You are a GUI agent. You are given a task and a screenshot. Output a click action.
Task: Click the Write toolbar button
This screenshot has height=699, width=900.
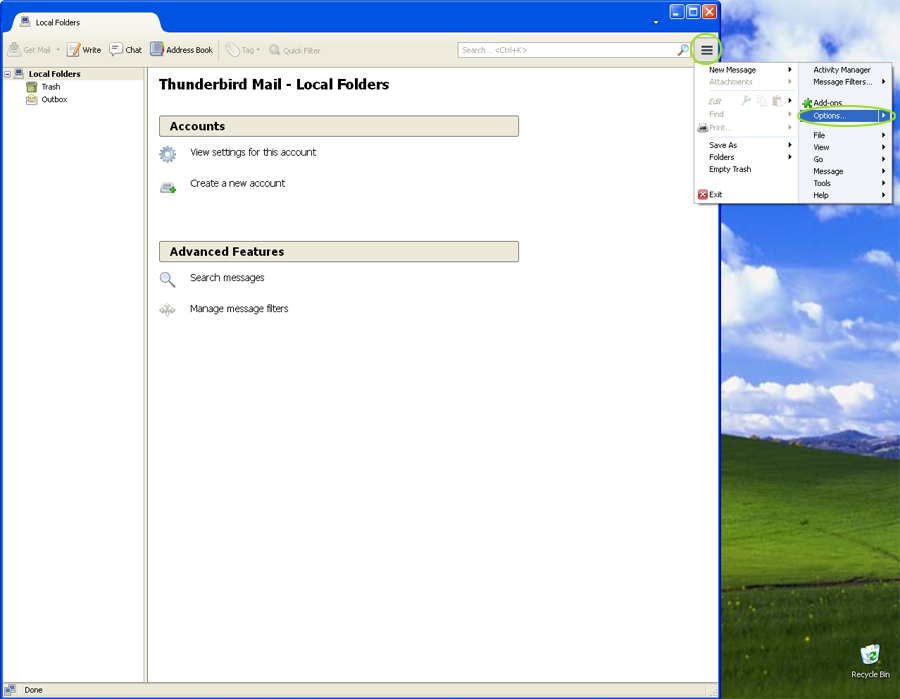click(84, 50)
